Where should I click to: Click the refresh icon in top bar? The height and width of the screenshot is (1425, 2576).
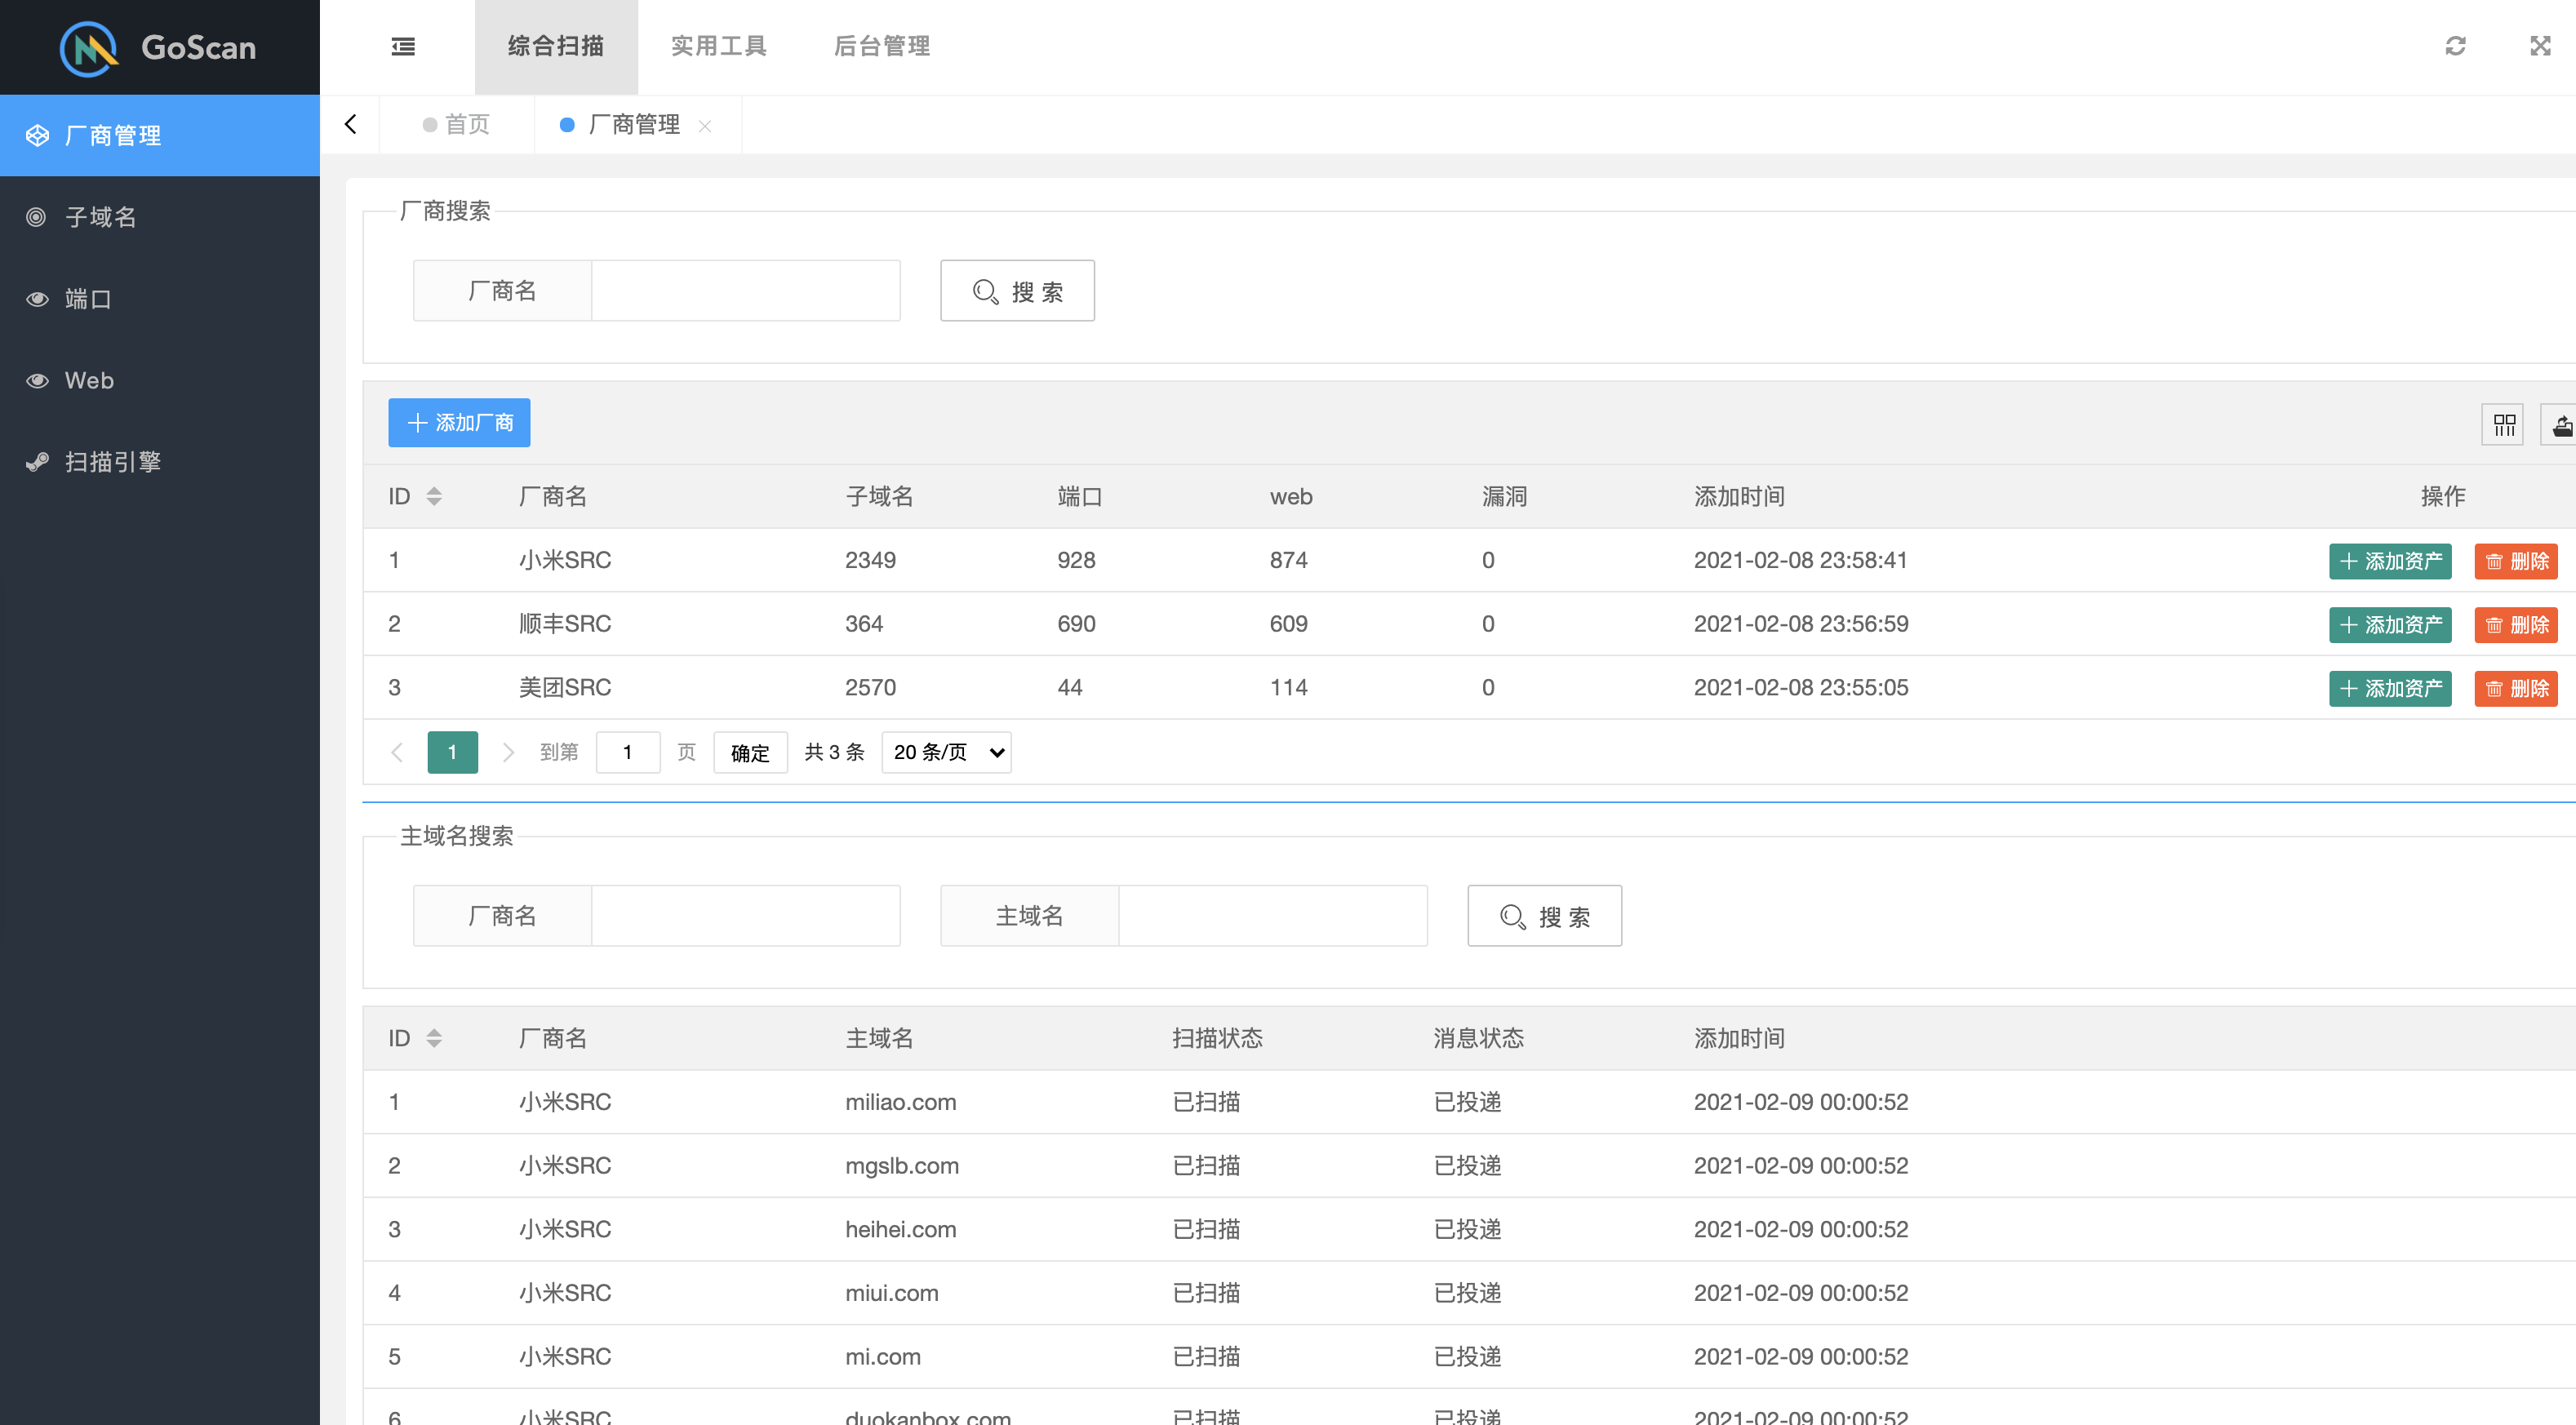(x=2455, y=46)
